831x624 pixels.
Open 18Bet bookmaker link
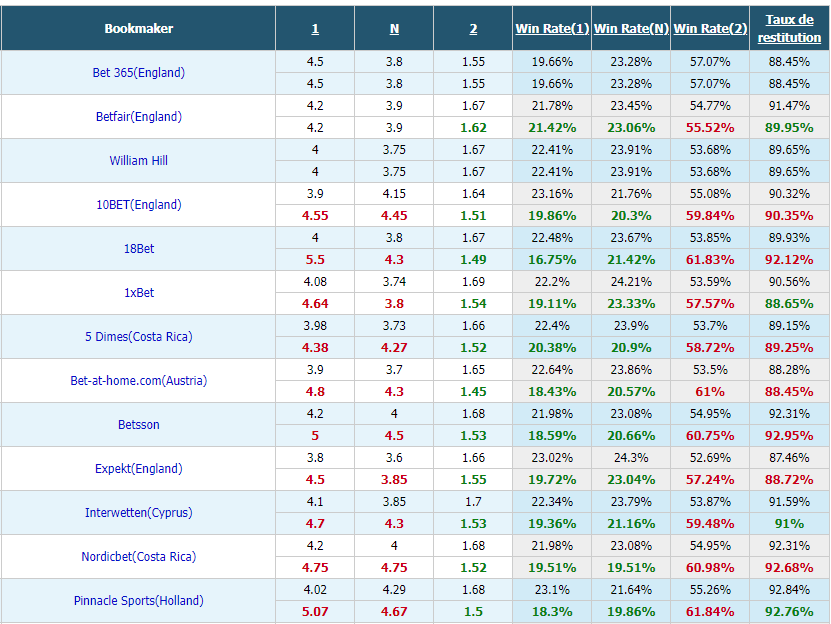click(x=138, y=249)
